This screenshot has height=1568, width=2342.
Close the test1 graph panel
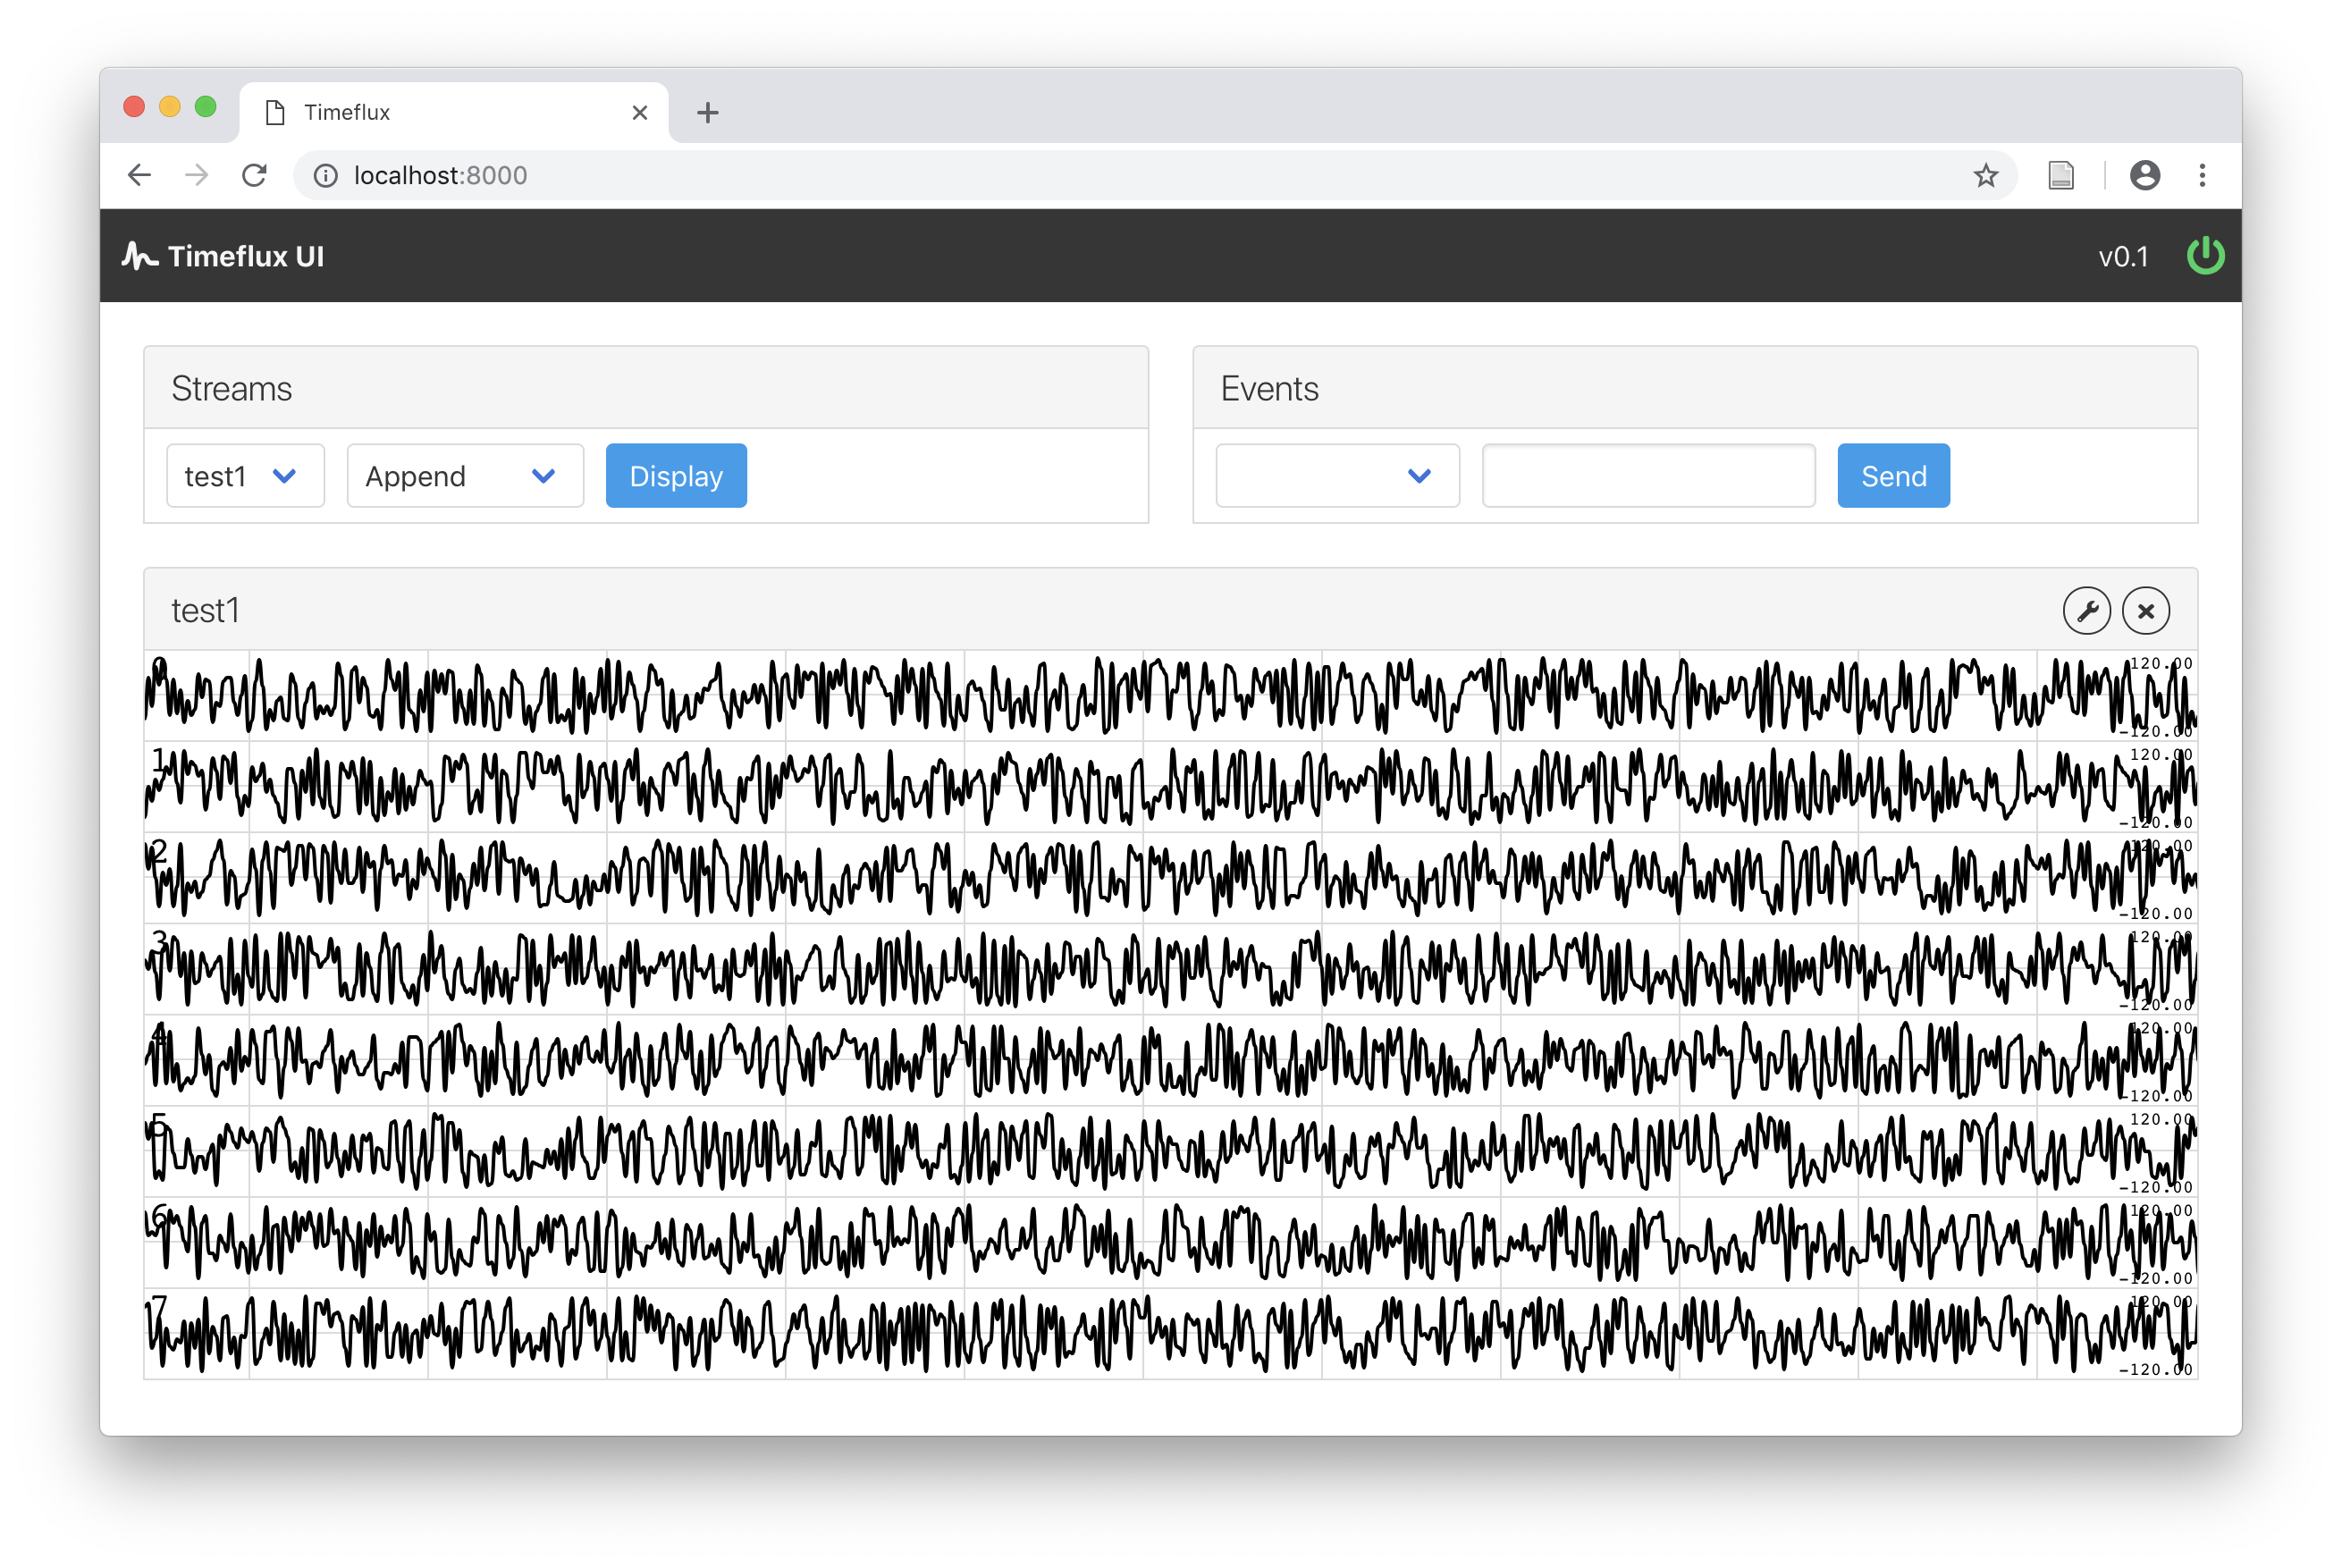tap(2145, 611)
